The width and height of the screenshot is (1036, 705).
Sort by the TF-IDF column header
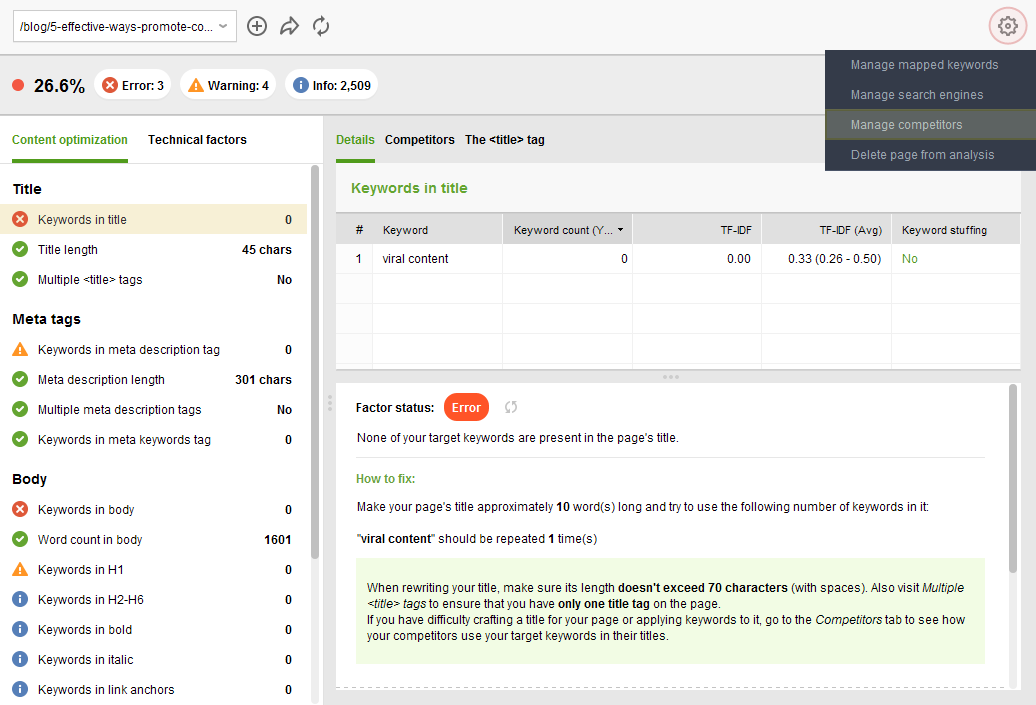(696, 230)
